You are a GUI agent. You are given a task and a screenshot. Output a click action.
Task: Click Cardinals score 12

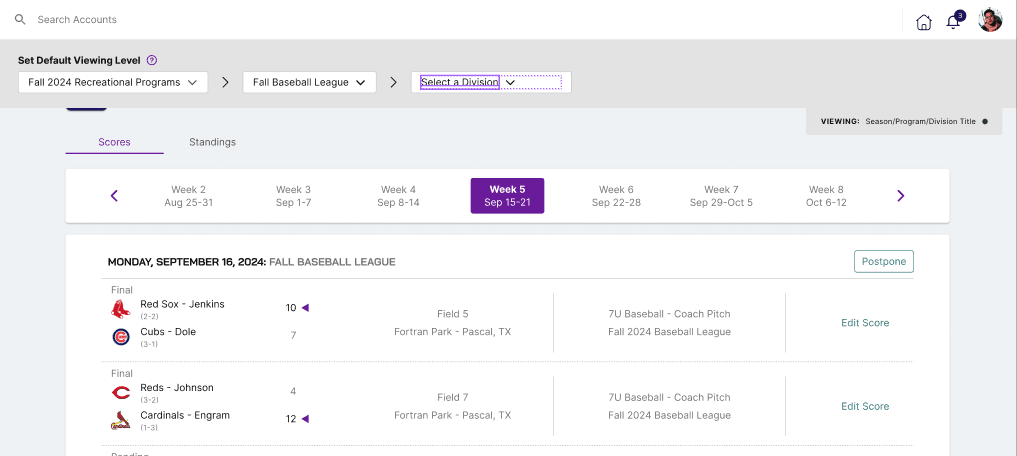pos(291,419)
